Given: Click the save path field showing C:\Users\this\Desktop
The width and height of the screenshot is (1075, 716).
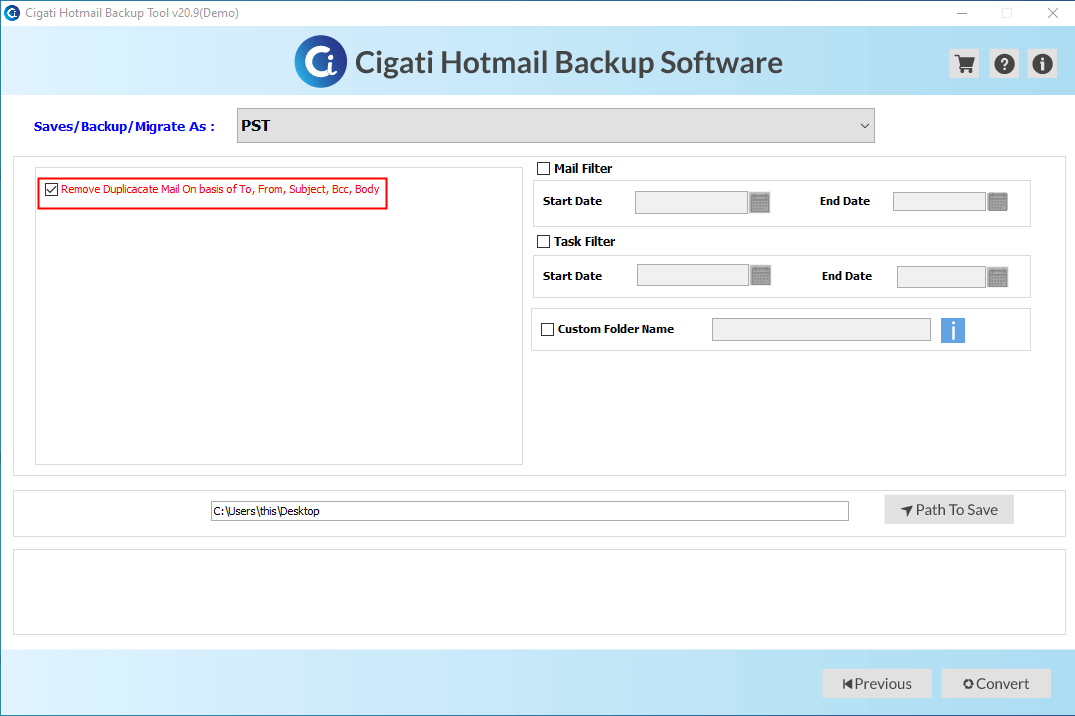Looking at the screenshot, I should coord(529,511).
